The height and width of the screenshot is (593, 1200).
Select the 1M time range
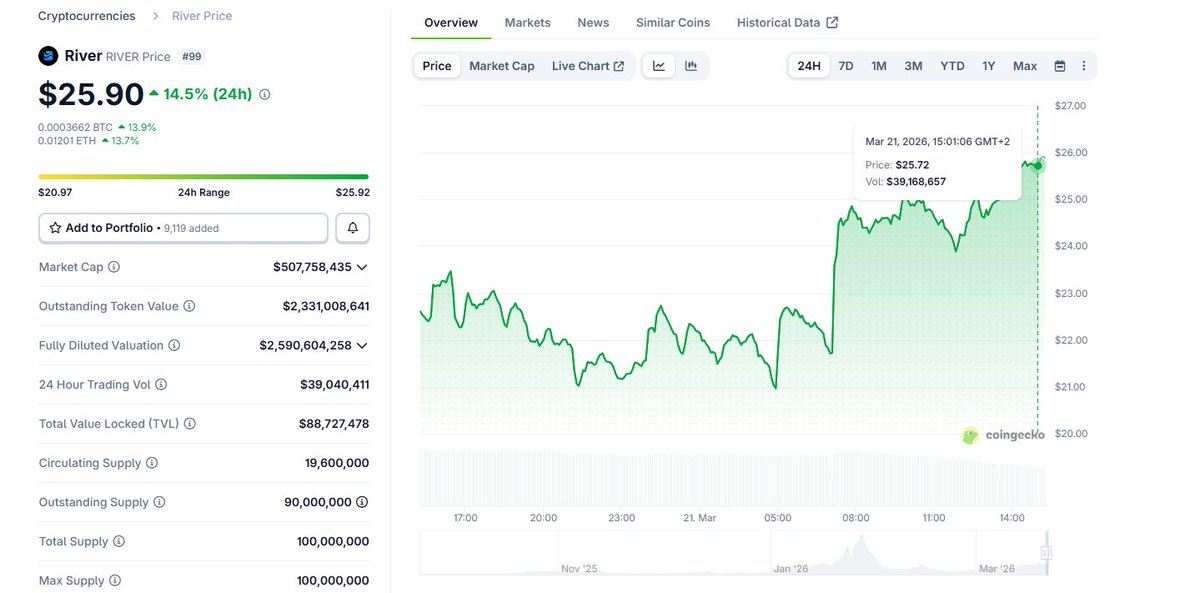(879, 66)
